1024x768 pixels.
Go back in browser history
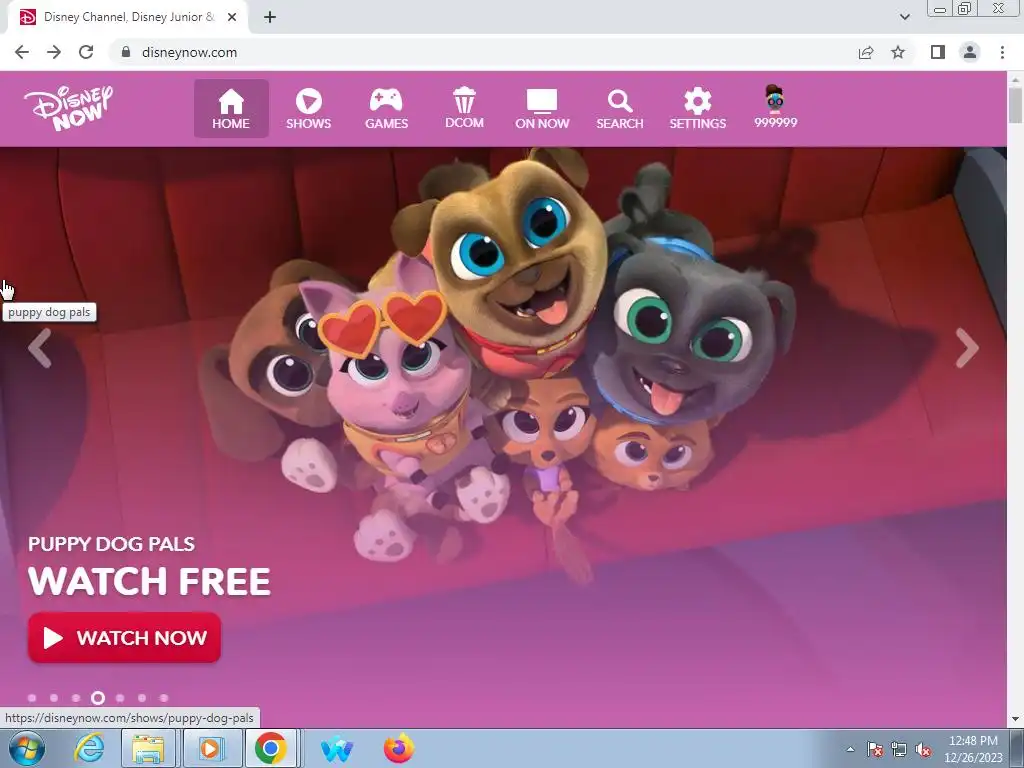tap(22, 52)
